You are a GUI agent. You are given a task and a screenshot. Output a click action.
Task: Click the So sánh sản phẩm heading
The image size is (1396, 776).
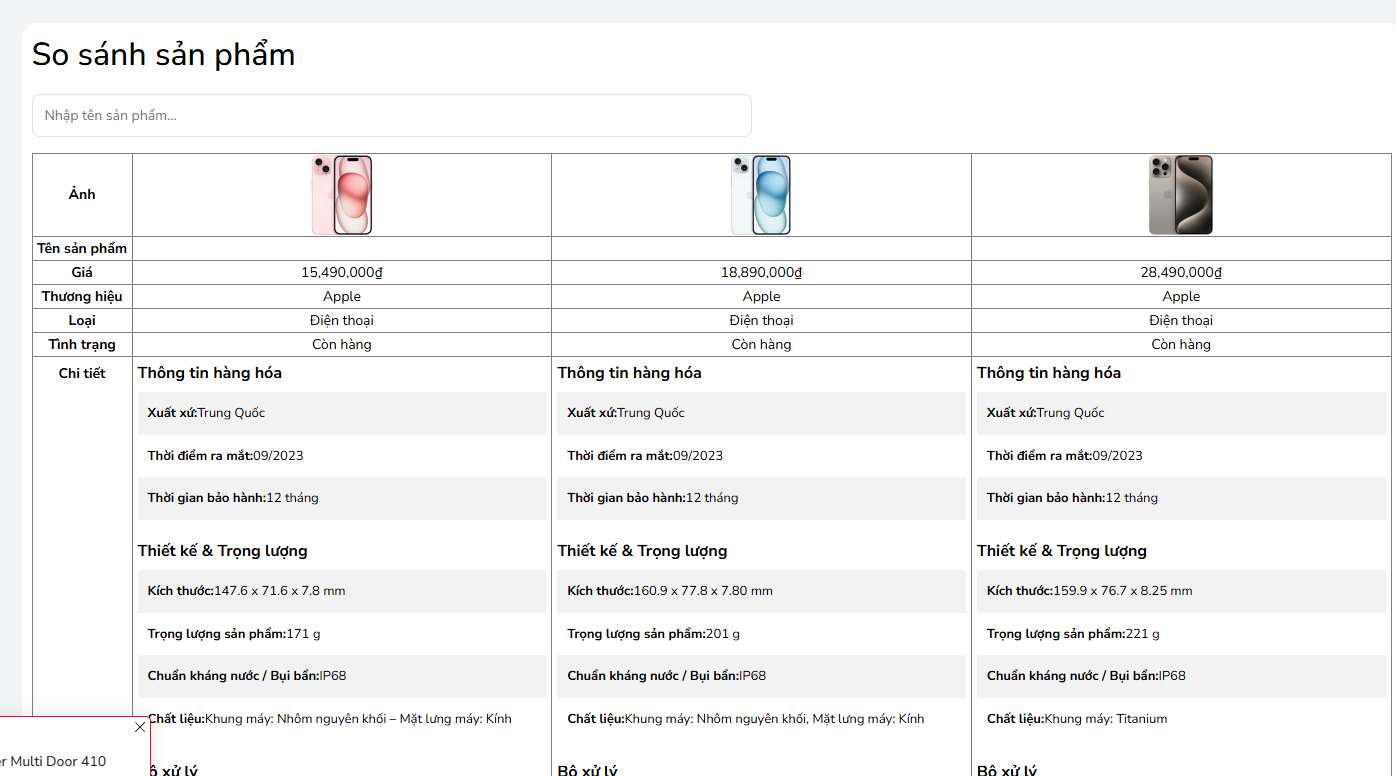(x=164, y=55)
